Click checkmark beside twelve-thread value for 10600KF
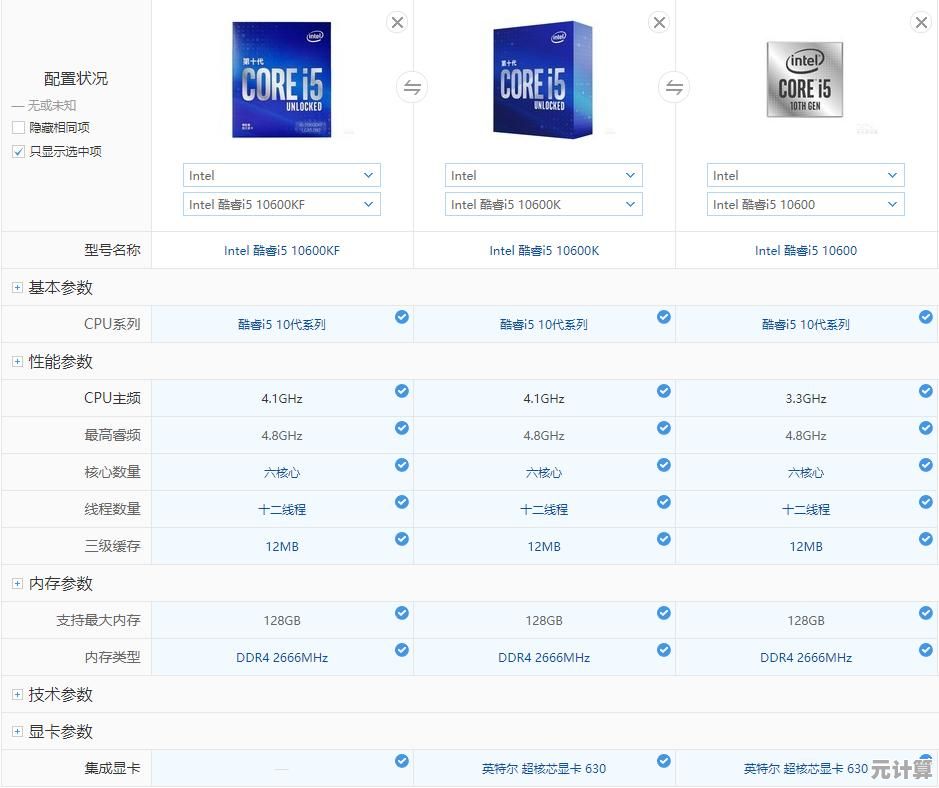The width and height of the screenshot is (939, 788). [x=402, y=502]
